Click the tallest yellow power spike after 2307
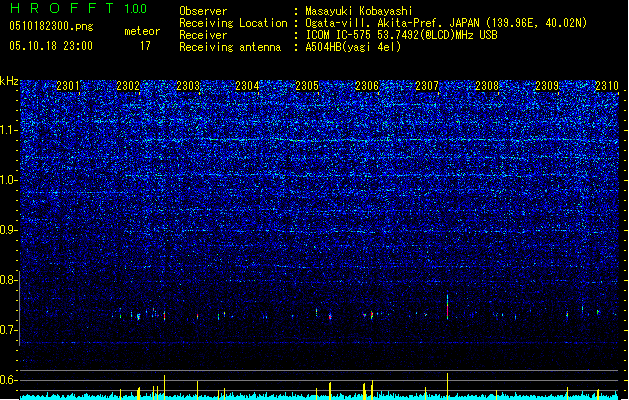Viewport: 629px width, 400px height. coord(448,386)
